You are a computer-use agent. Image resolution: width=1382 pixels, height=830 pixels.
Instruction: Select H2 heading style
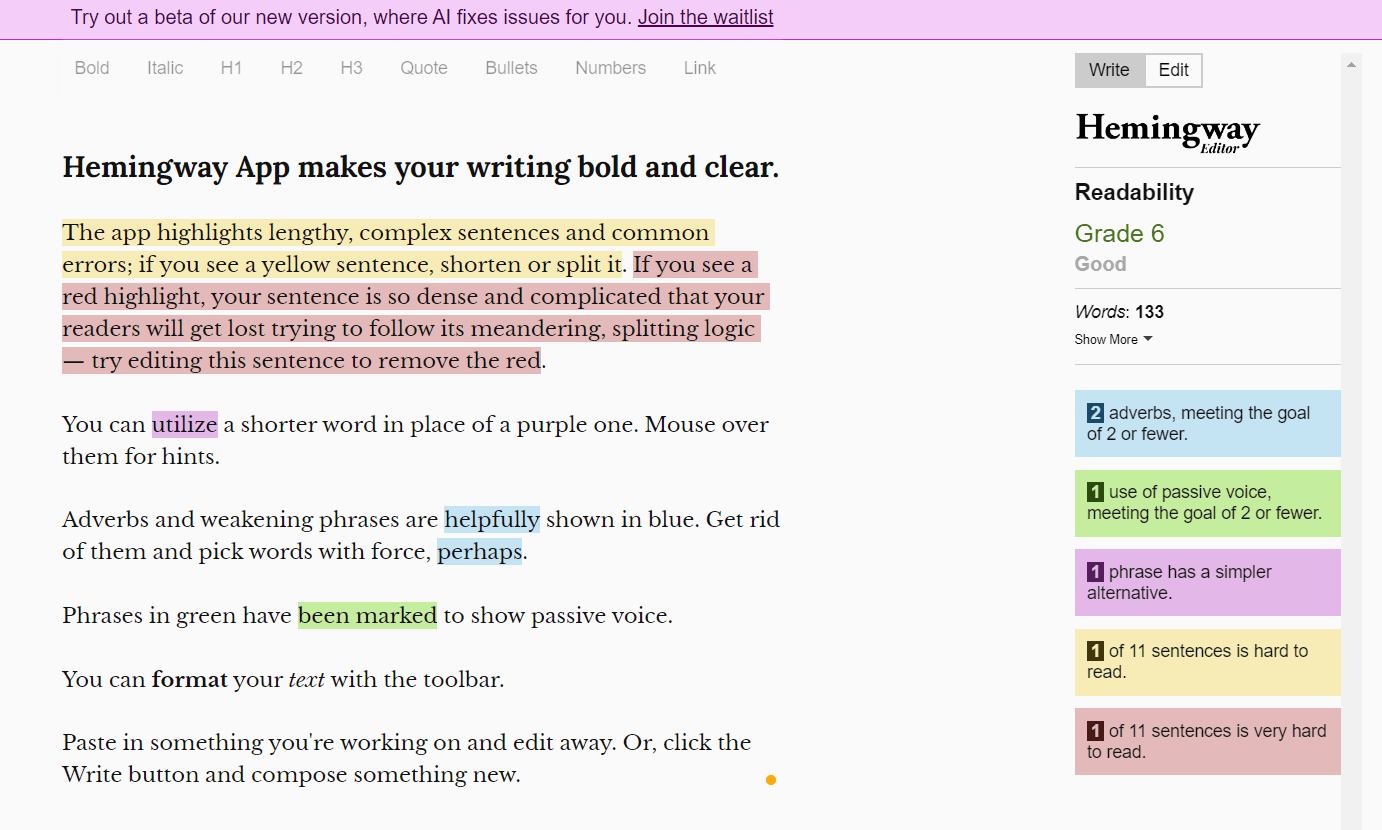291,68
